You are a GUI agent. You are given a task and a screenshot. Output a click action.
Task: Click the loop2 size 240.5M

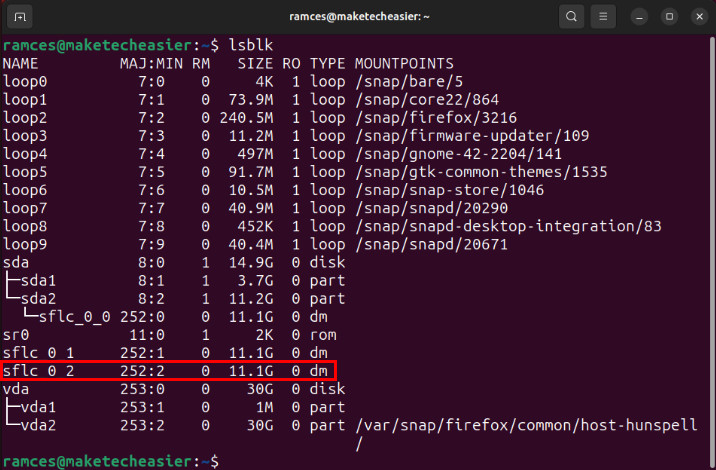247,118
